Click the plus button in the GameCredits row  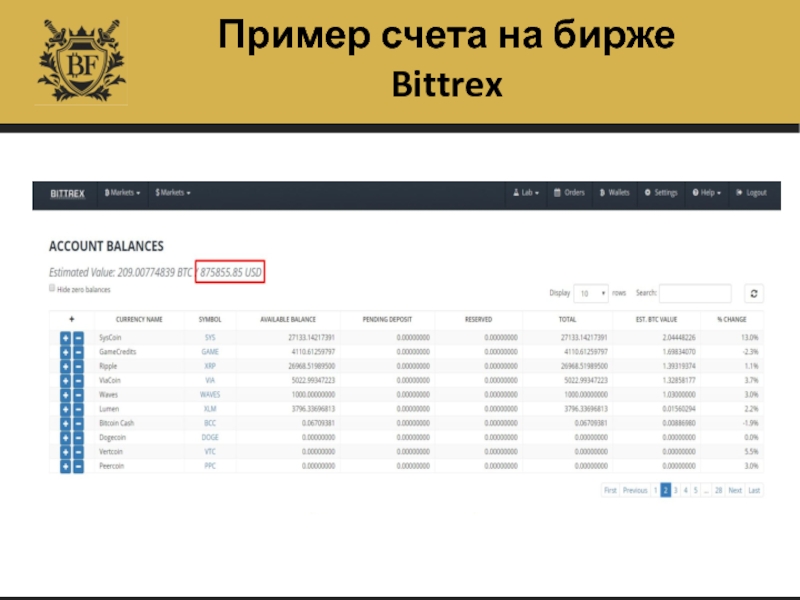point(65,352)
